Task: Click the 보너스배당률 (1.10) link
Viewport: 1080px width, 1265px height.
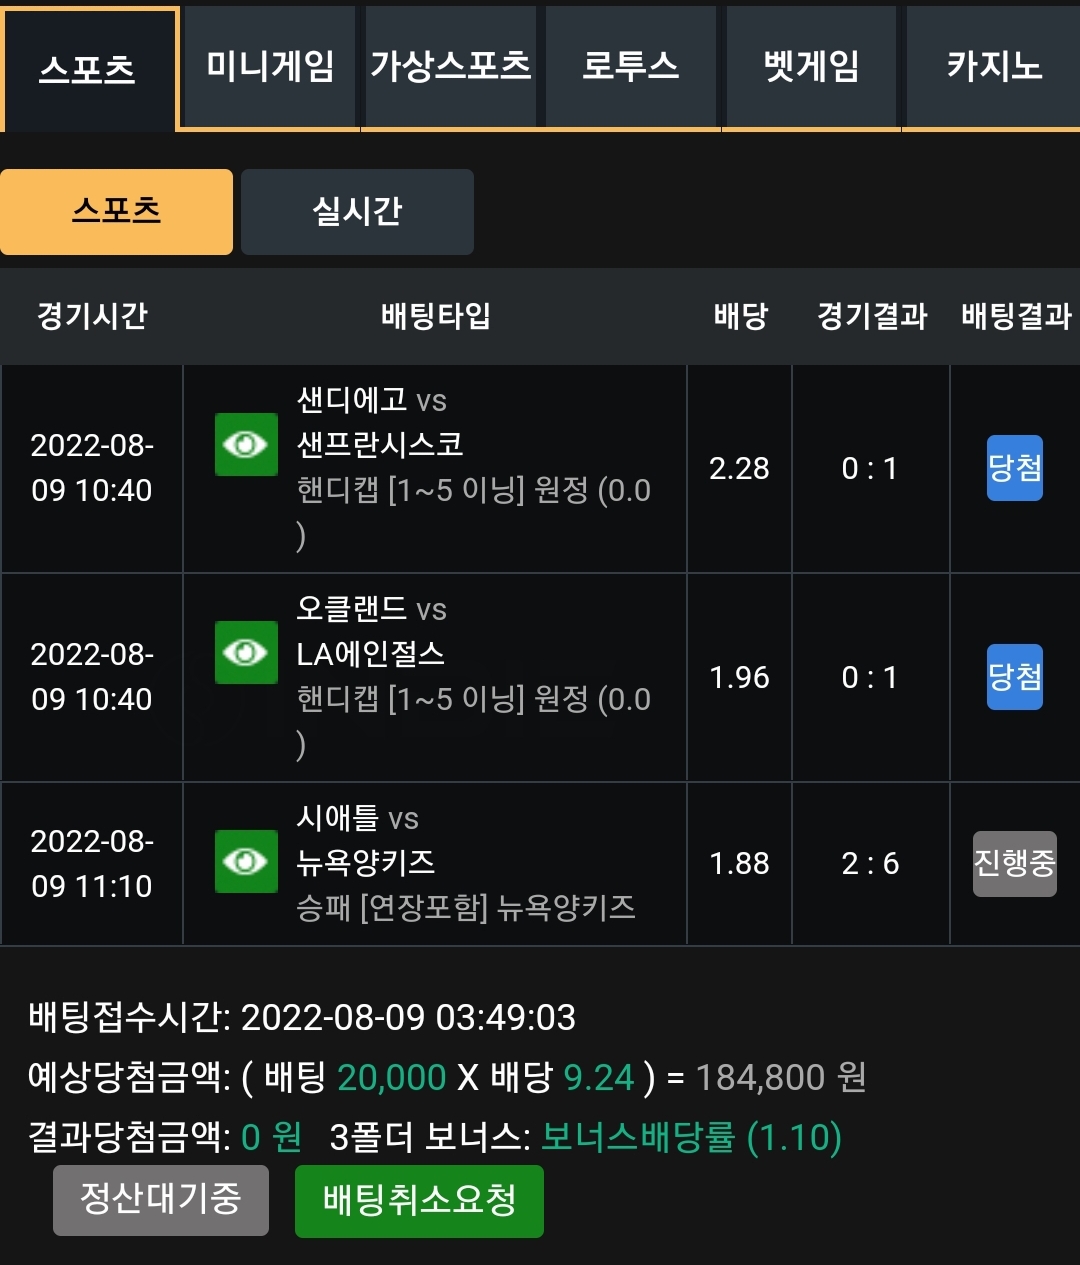Action: 692,1137
